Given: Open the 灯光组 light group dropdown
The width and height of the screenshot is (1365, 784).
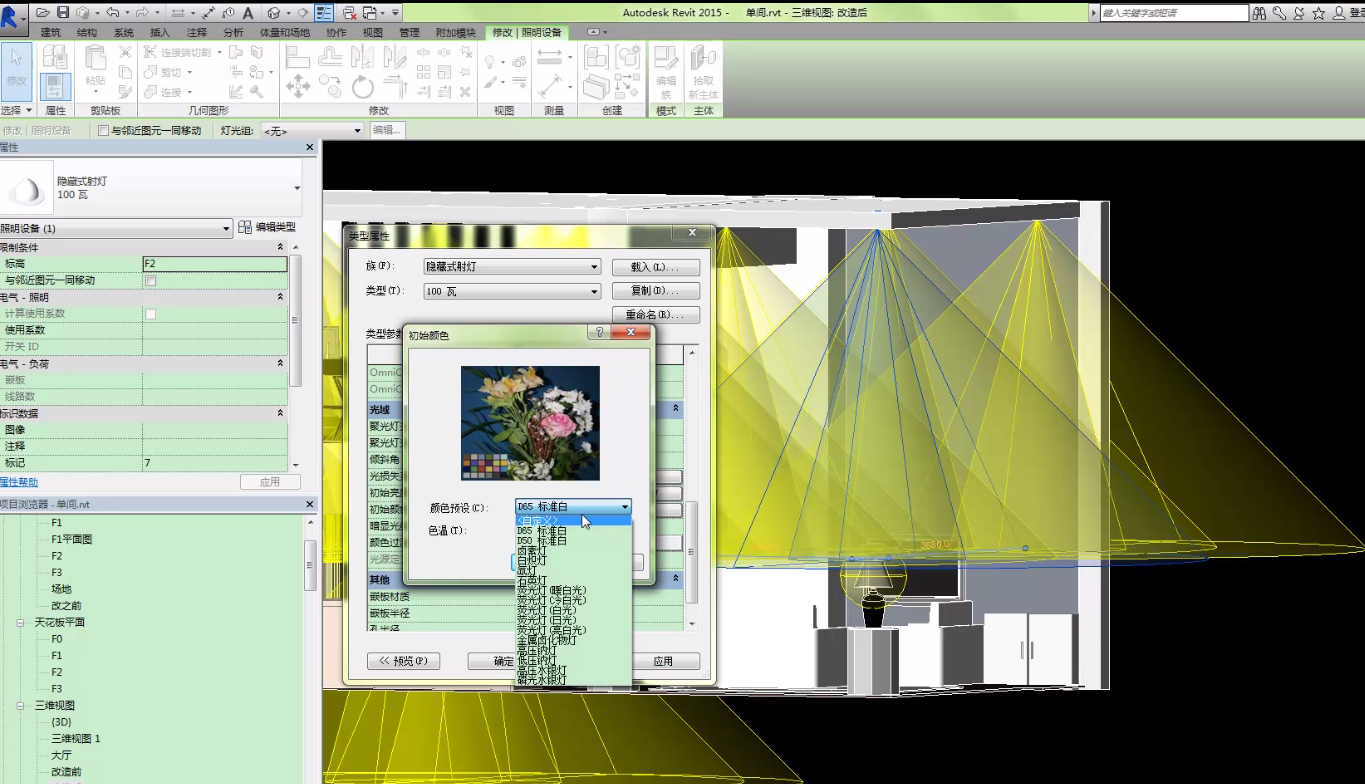Looking at the screenshot, I should (x=312, y=130).
